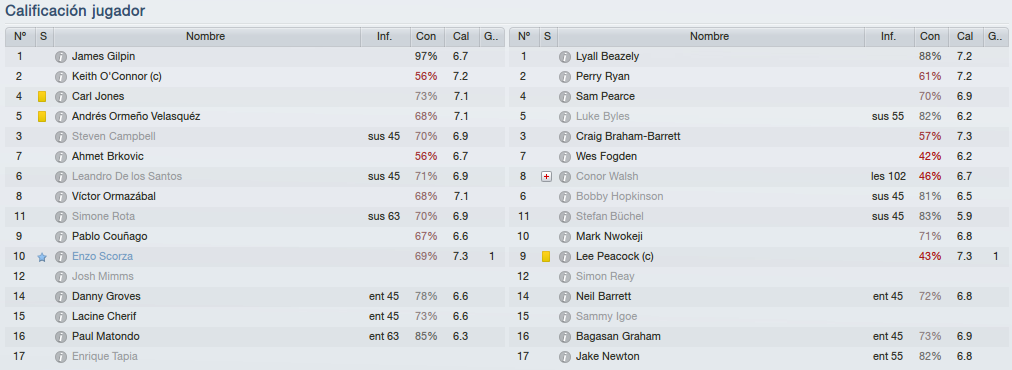Sort right table by Inf. column header
The width and height of the screenshot is (1012, 370).
[x=889, y=37]
